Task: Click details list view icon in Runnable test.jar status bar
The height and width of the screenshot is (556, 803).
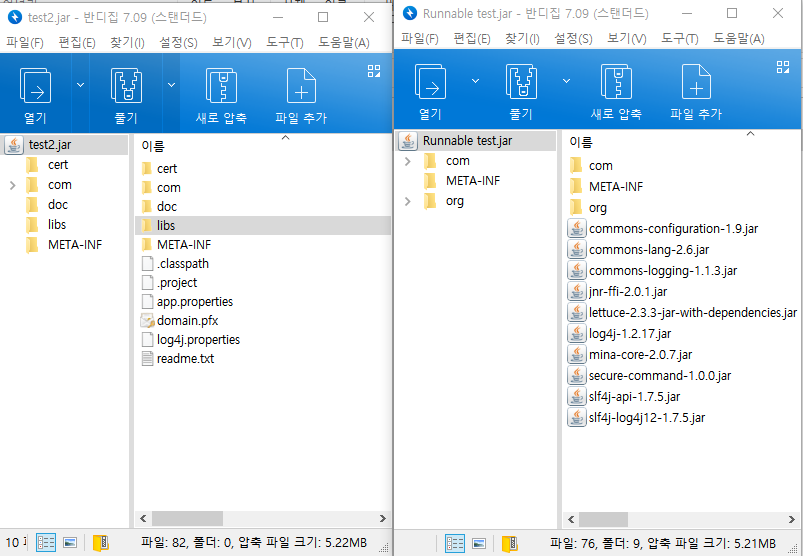Action: coord(455,543)
